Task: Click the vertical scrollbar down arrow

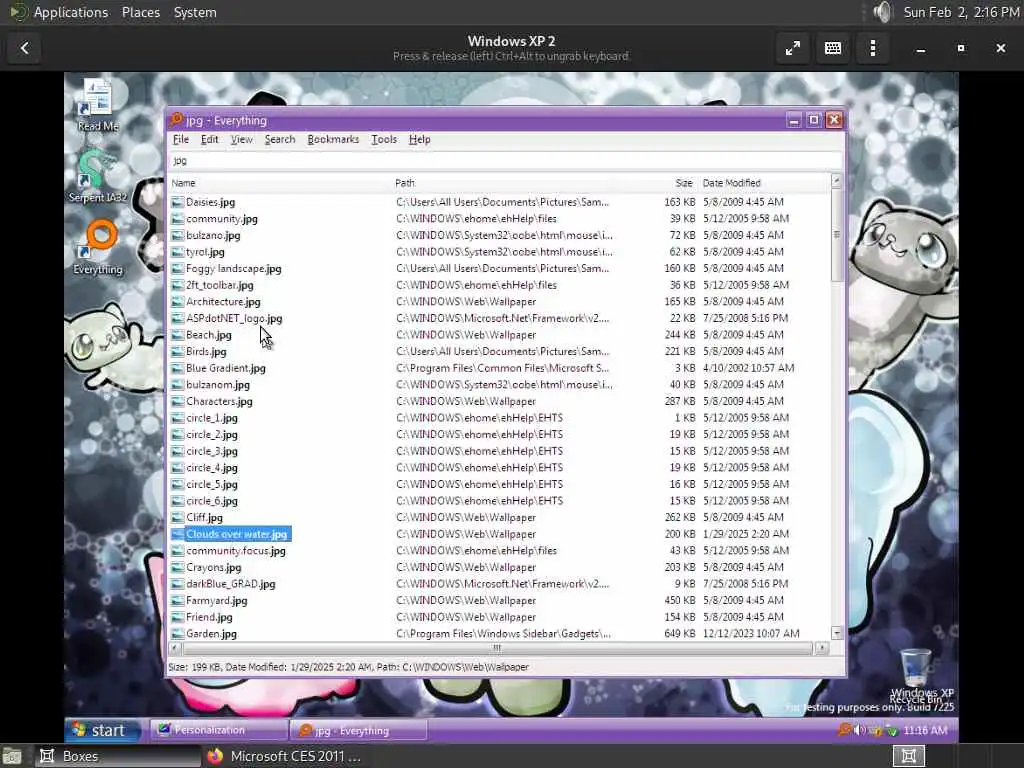Action: [x=837, y=633]
